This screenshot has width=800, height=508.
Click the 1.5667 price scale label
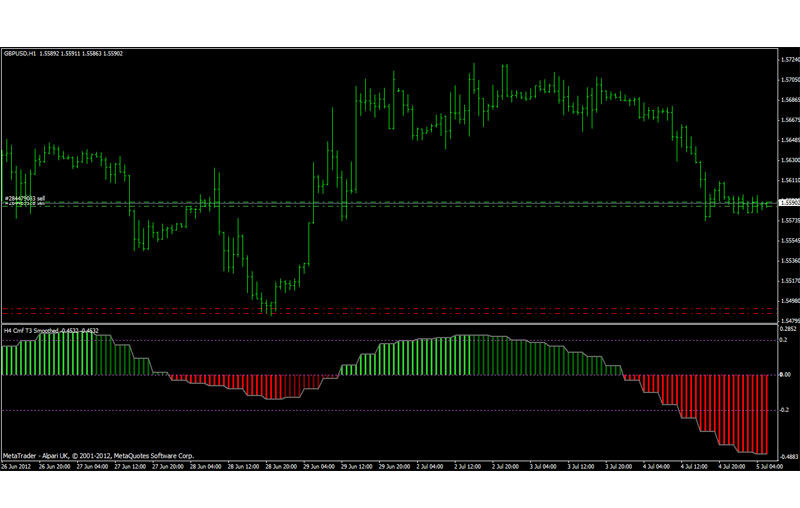click(790, 120)
